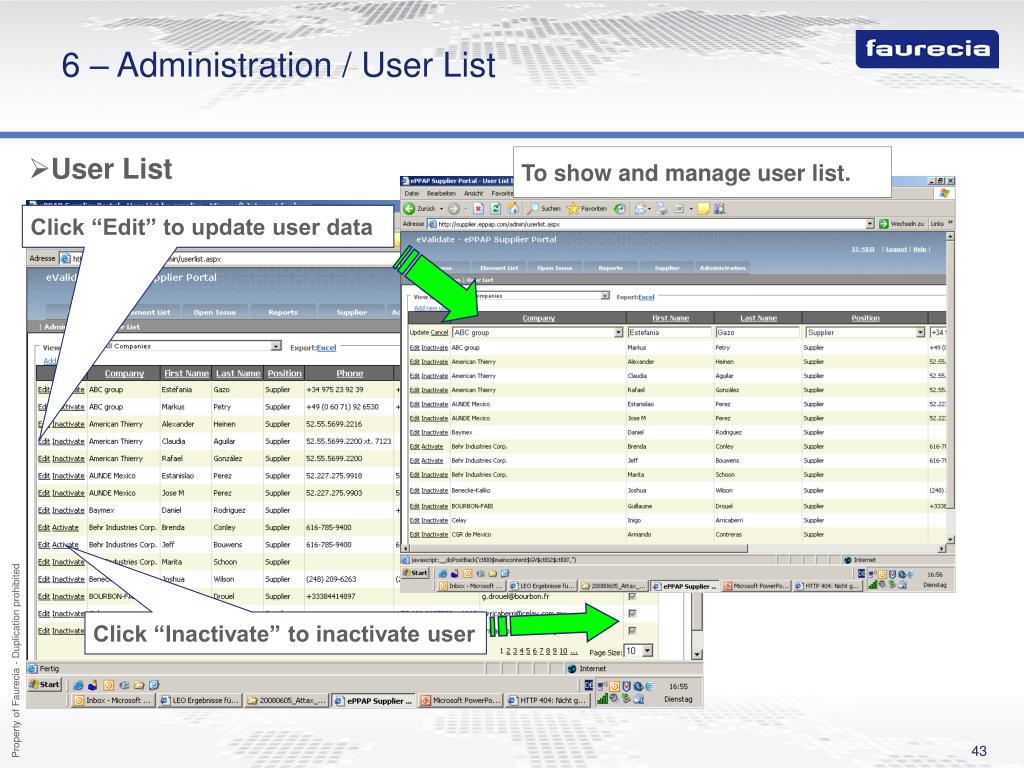The height and width of the screenshot is (768, 1024).
Task: Click the Start button on front window taskbar
Action: 415,573
